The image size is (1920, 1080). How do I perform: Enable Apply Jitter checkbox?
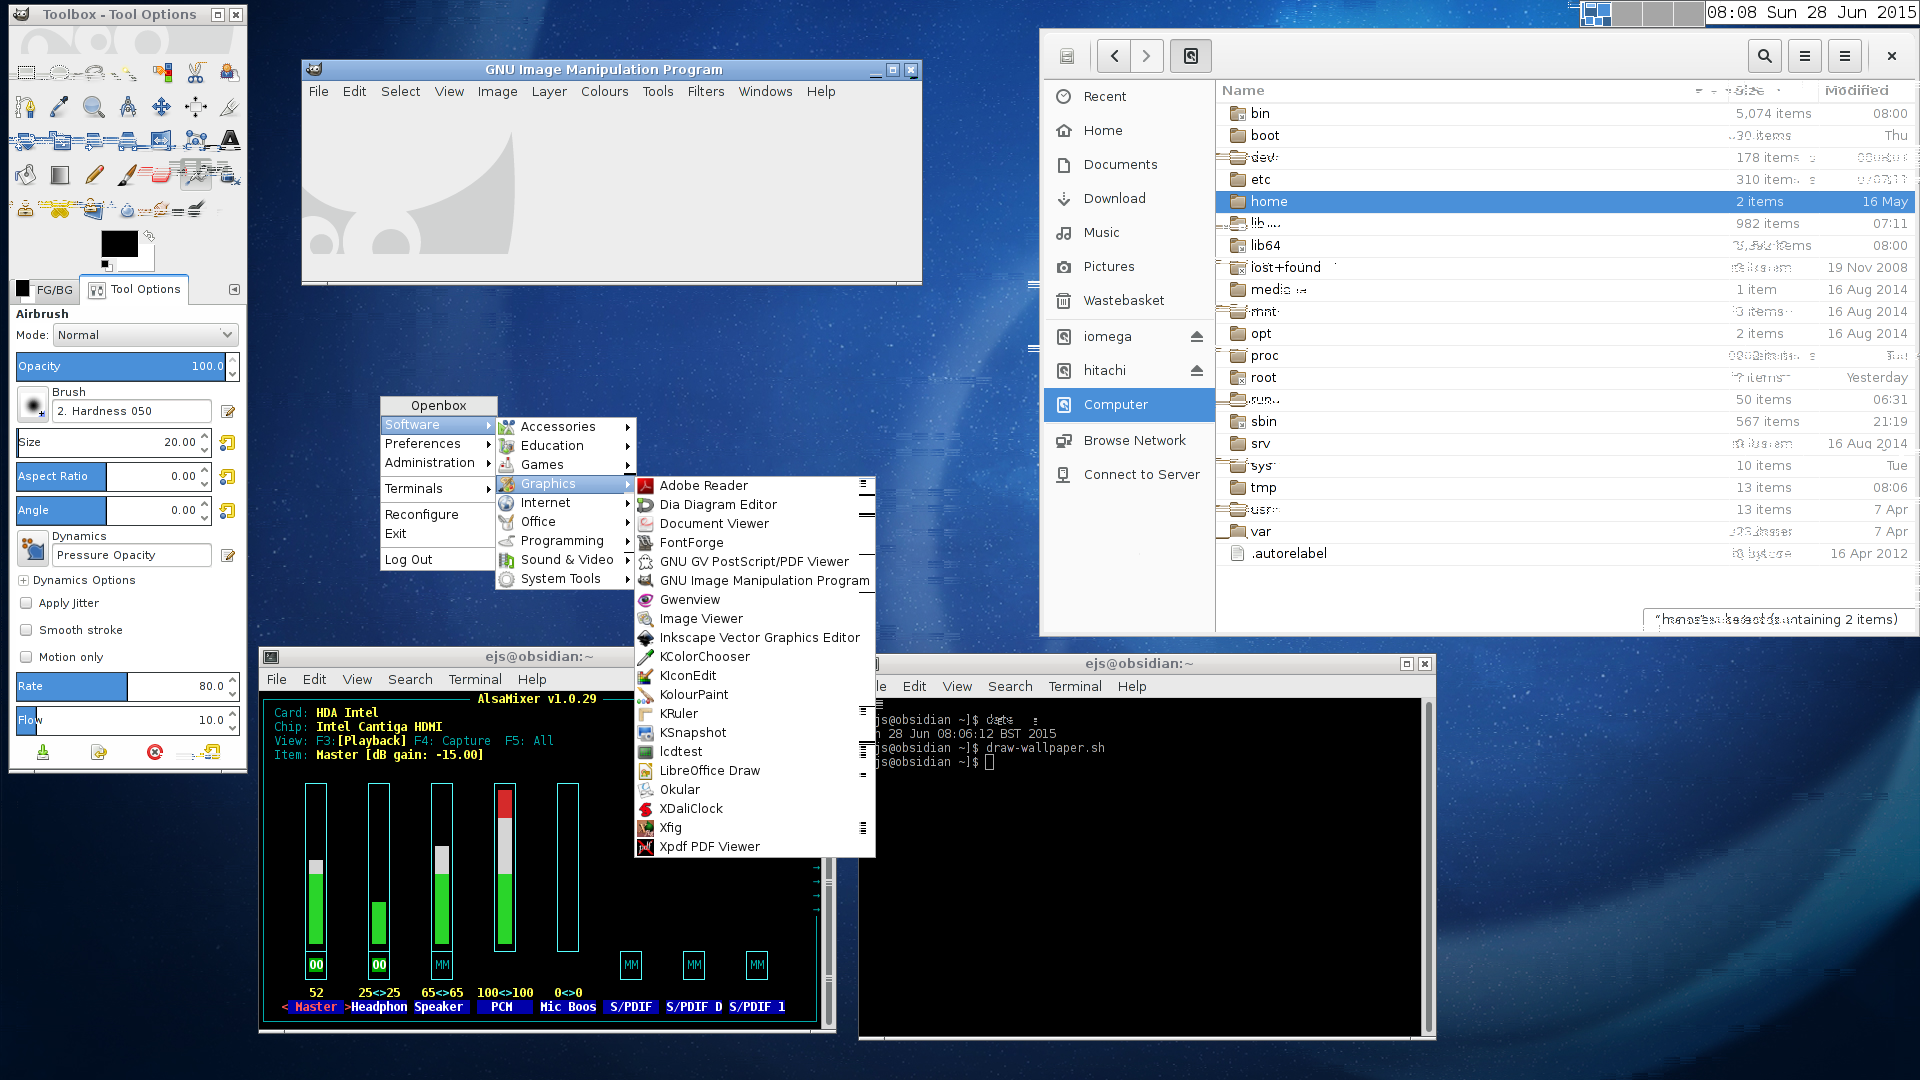click(26, 603)
